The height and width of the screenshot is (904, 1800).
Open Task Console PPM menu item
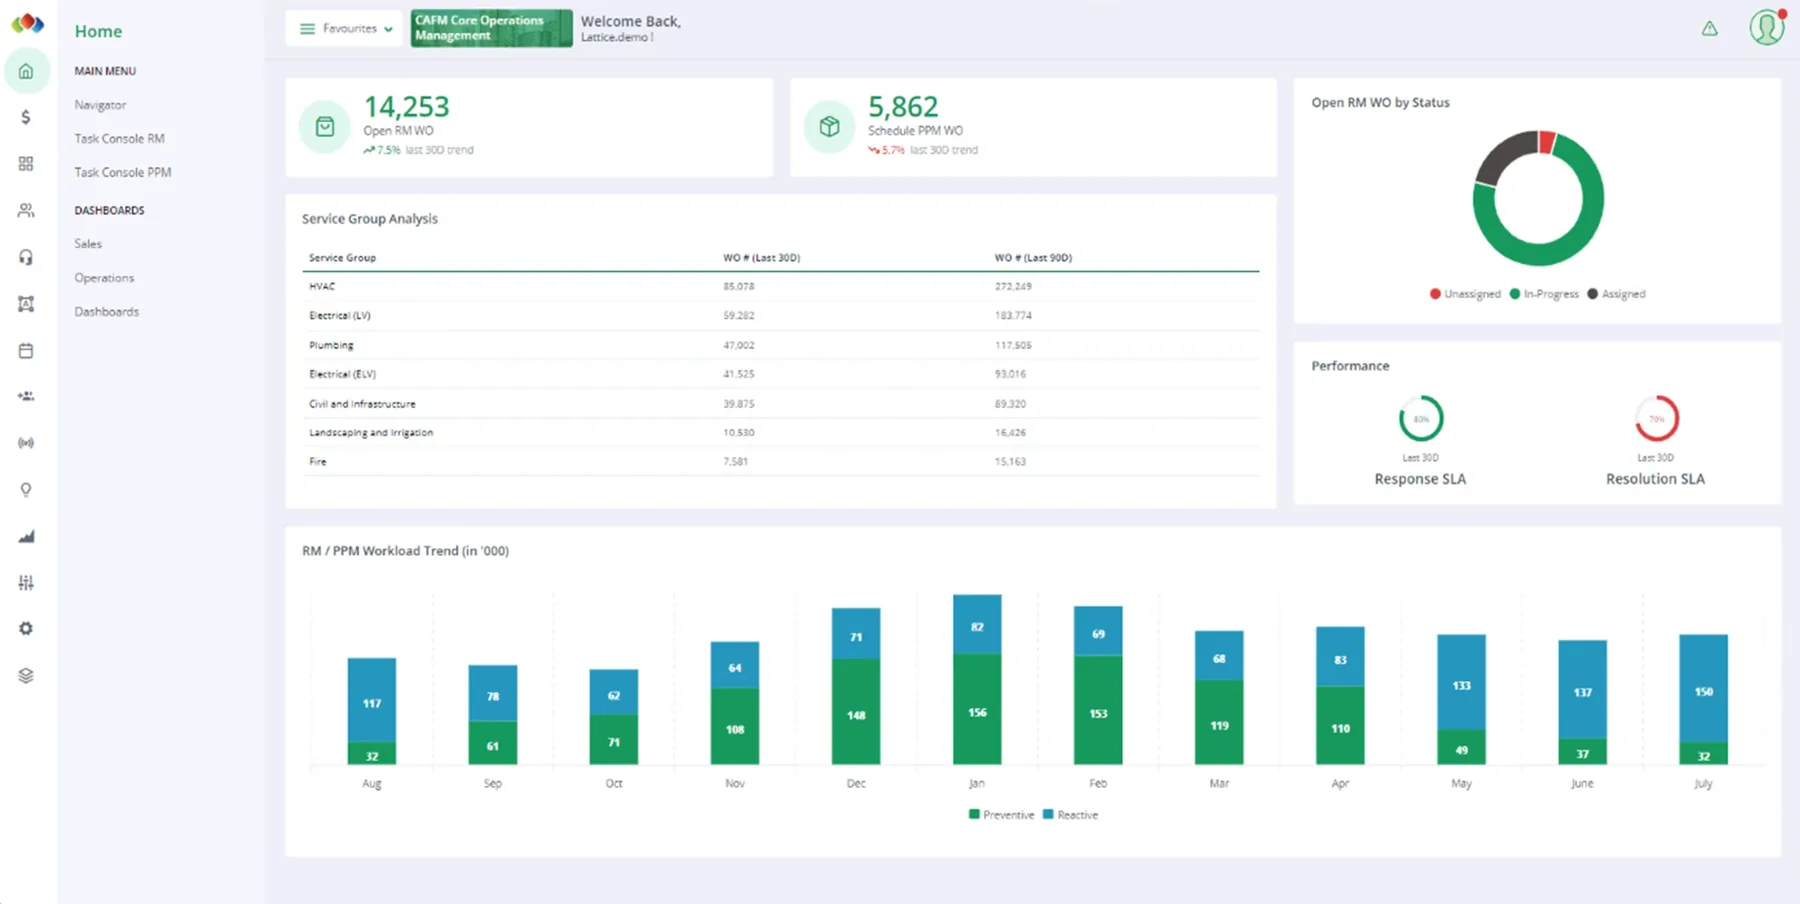123,173
